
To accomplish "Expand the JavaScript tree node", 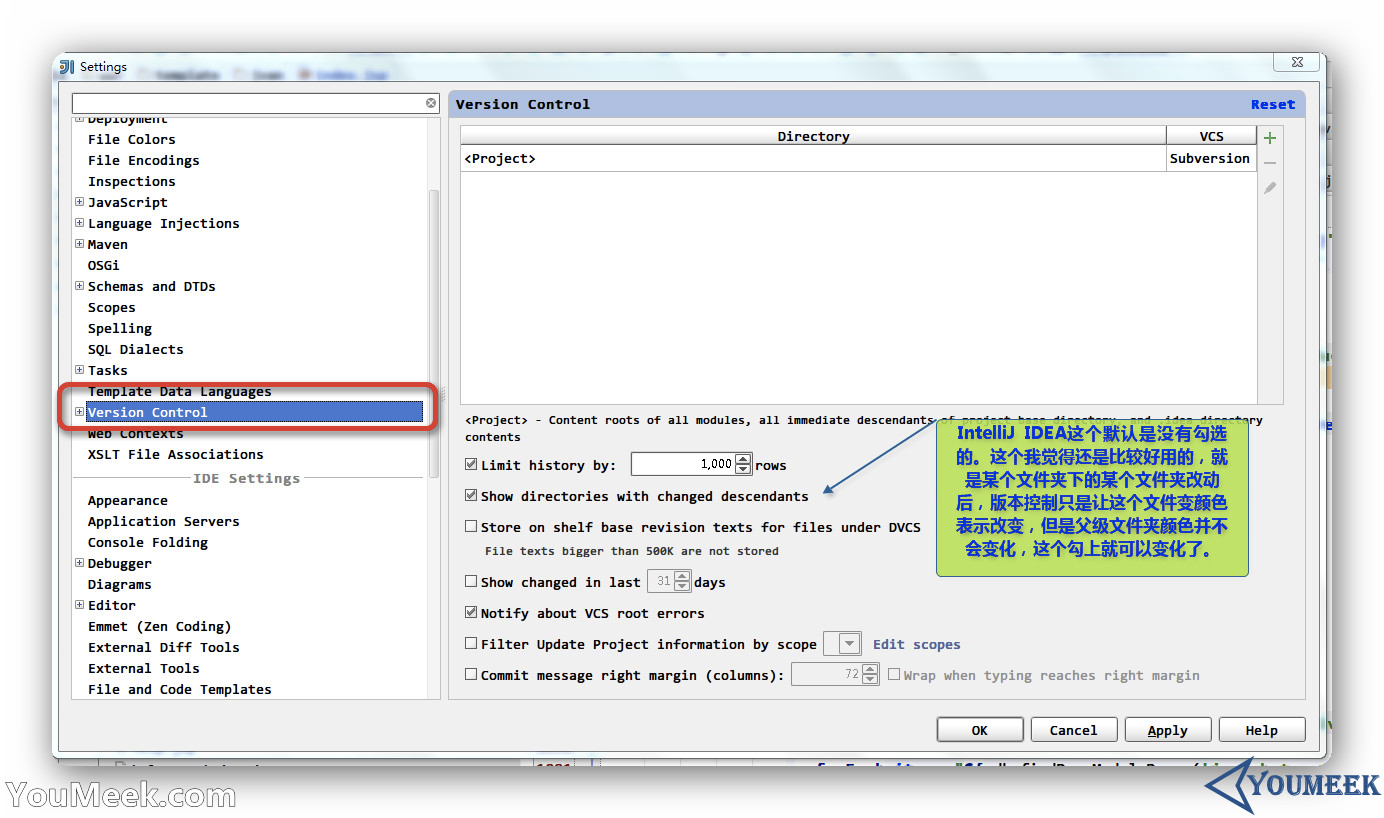I will (x=80, y=202).
